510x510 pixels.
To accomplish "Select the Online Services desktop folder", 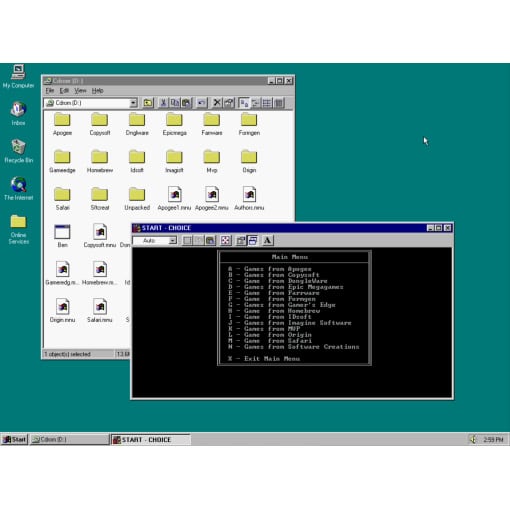I will click(x=18, y=229).
